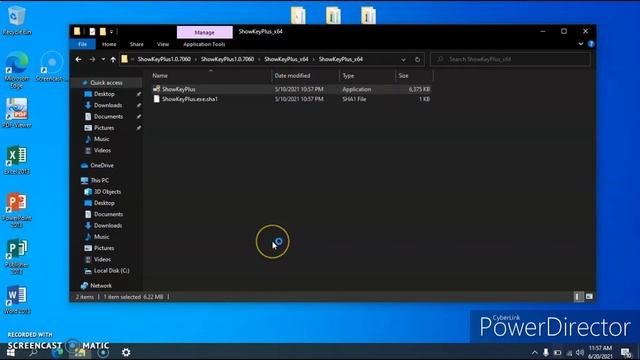
Task: Open Word 2013 desktop shortcut
Action: coord(17,300)
